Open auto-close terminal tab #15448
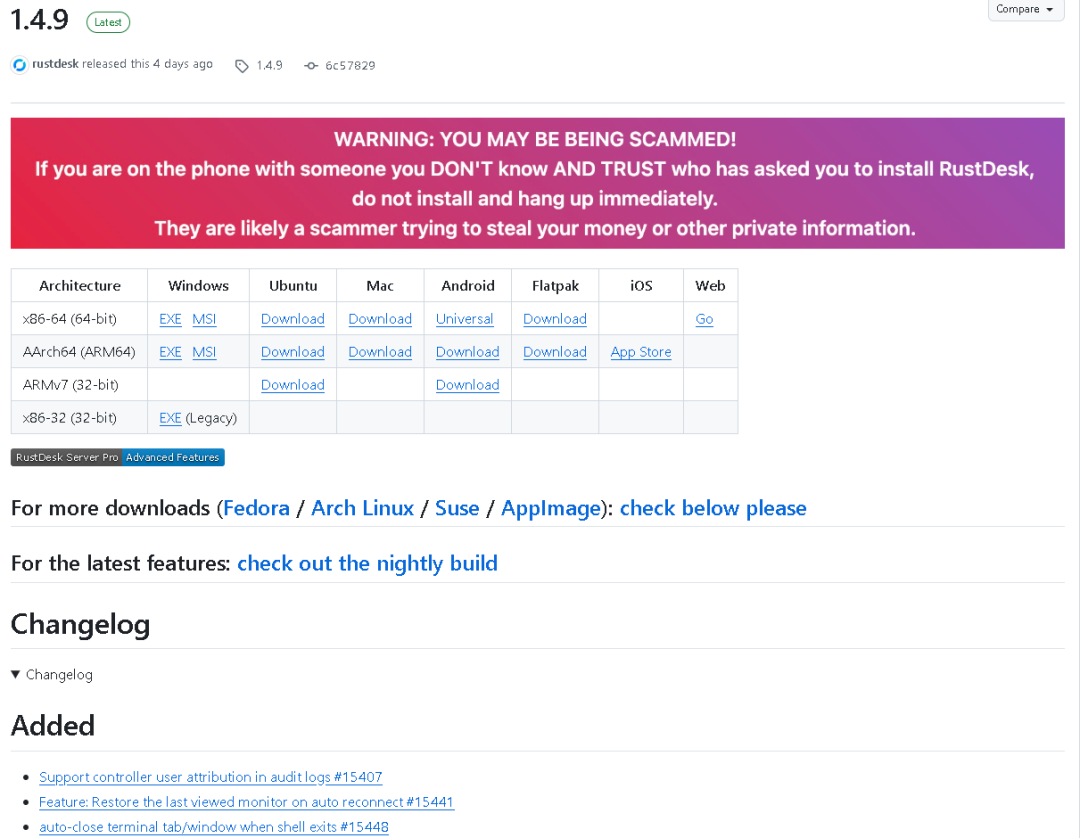The width and height of the screenshot is (1080, 838). coord(214,826)
